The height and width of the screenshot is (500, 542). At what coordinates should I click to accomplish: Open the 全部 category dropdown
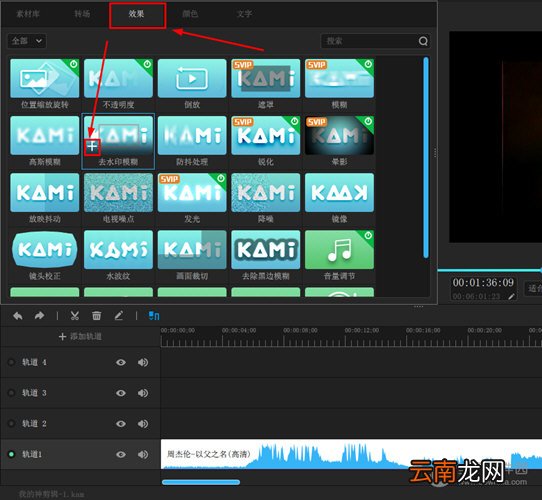pos(27,41)
